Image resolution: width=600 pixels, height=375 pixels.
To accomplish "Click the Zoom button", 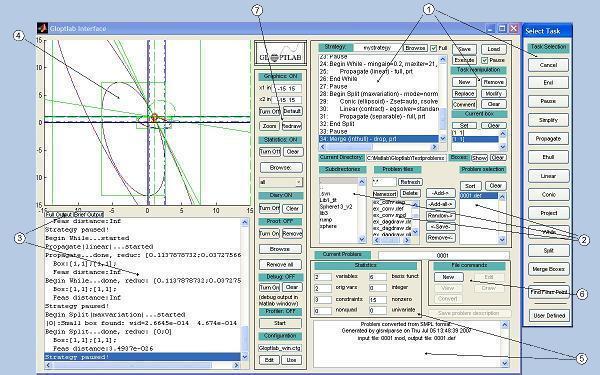I will pos(269,126).
